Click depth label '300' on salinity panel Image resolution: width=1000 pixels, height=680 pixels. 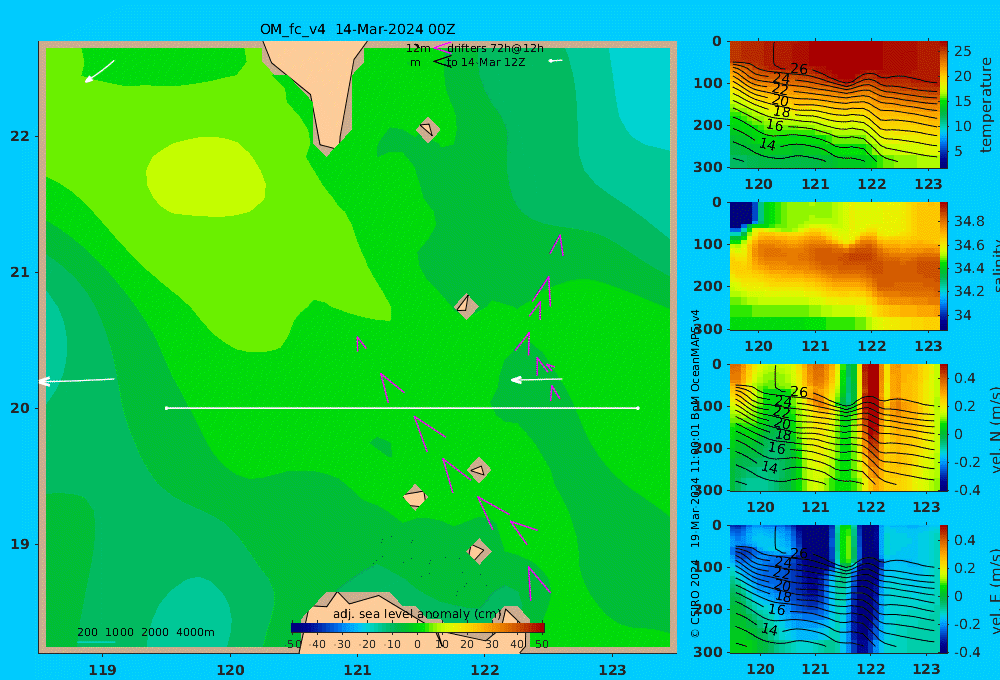(x=708, y=329)
